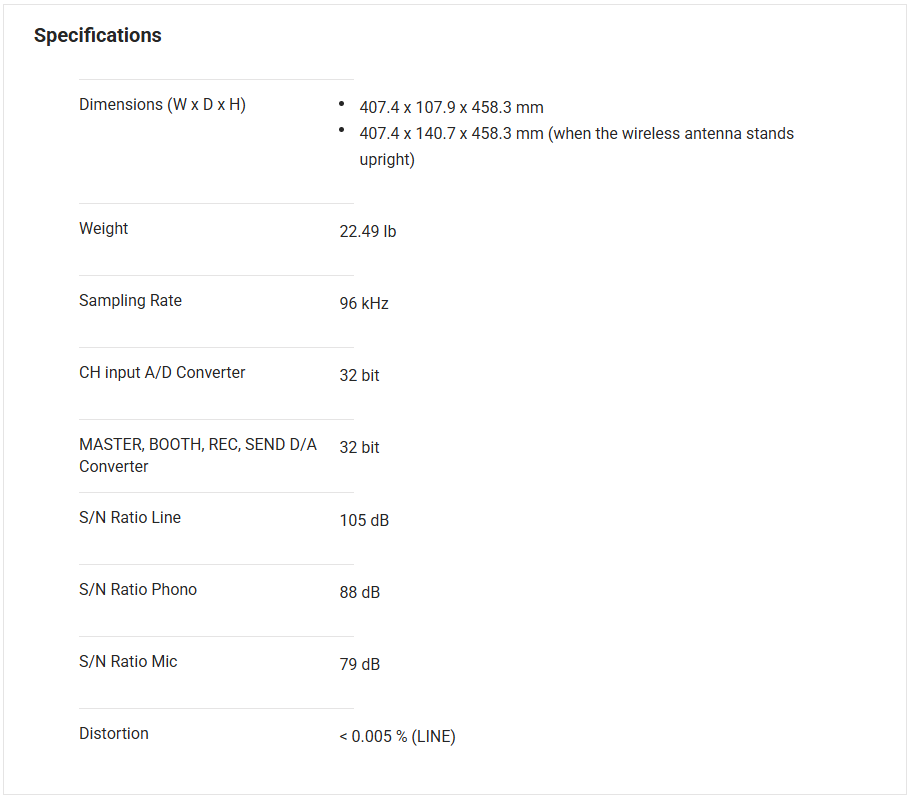Click the 105 dB value
Viewport: 912px width, 798px height.
coord(364,520)
